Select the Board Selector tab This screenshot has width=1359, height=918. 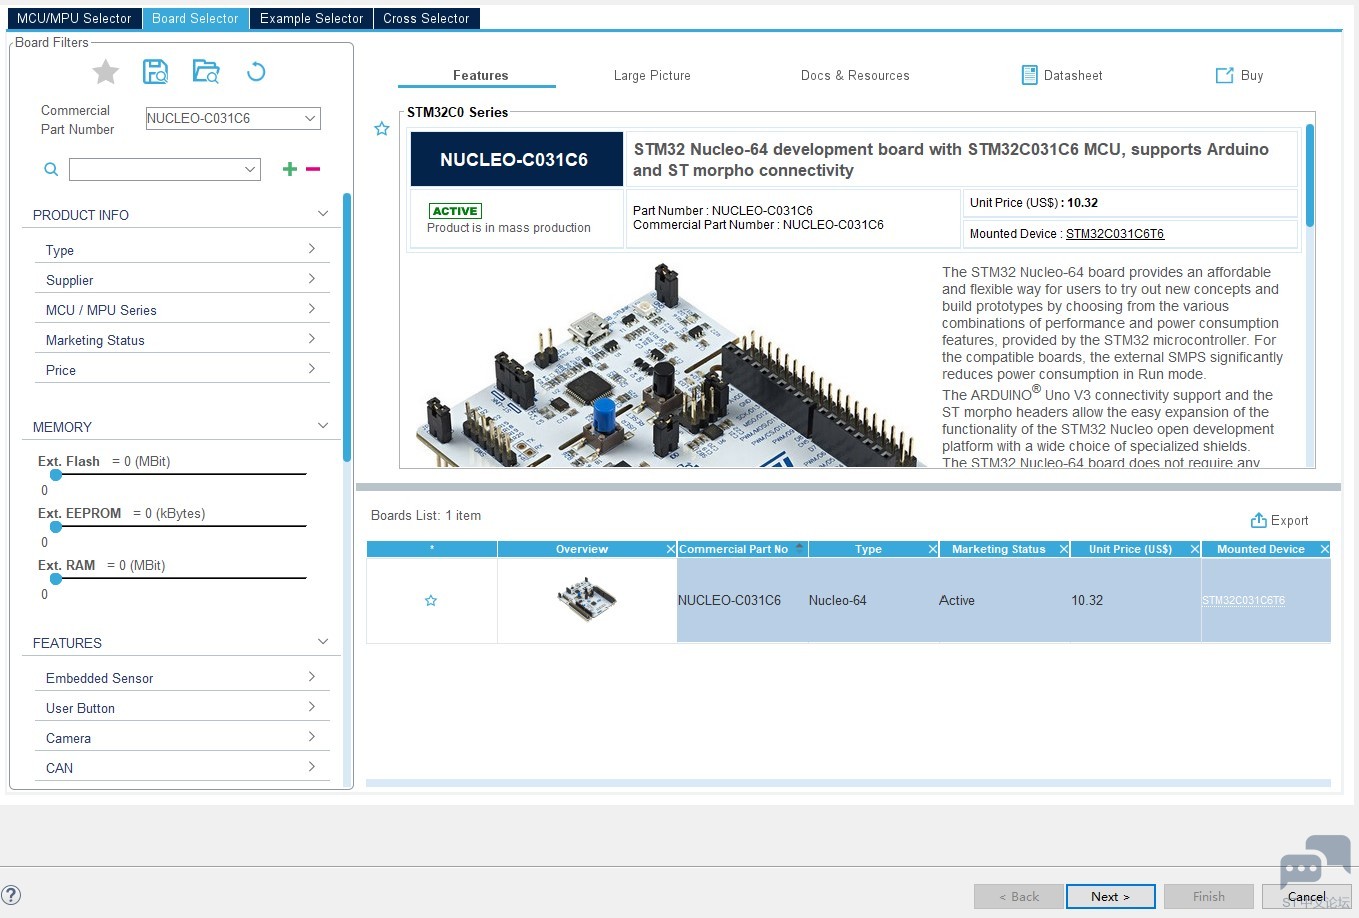[195, 18]
